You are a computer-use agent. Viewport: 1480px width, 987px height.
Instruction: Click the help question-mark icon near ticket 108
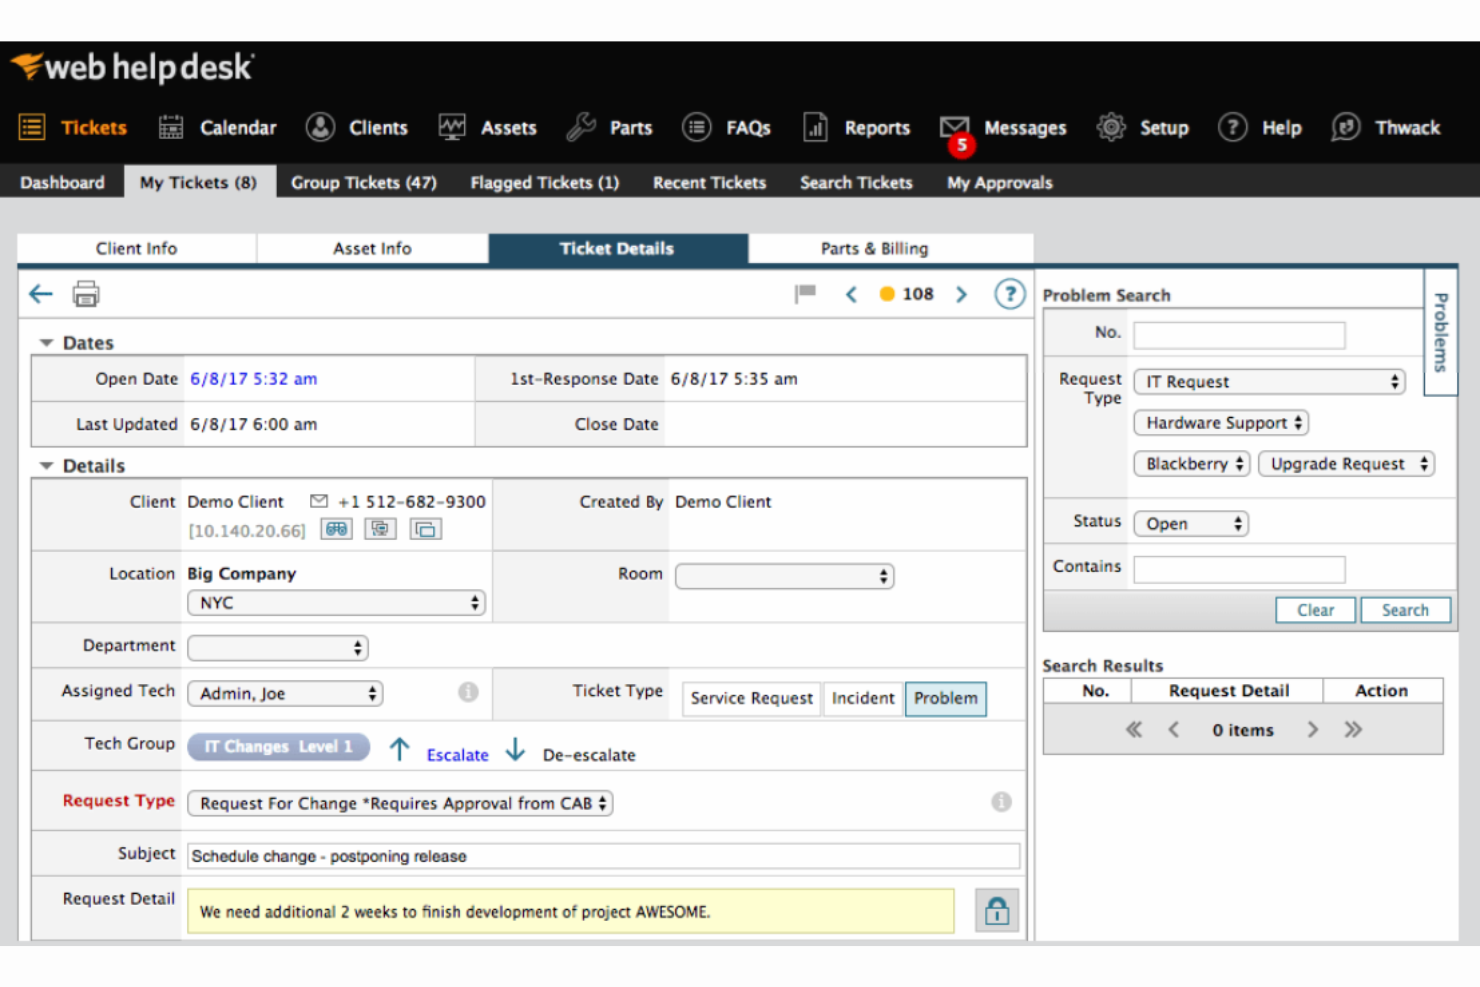[x=1010, y=293]
